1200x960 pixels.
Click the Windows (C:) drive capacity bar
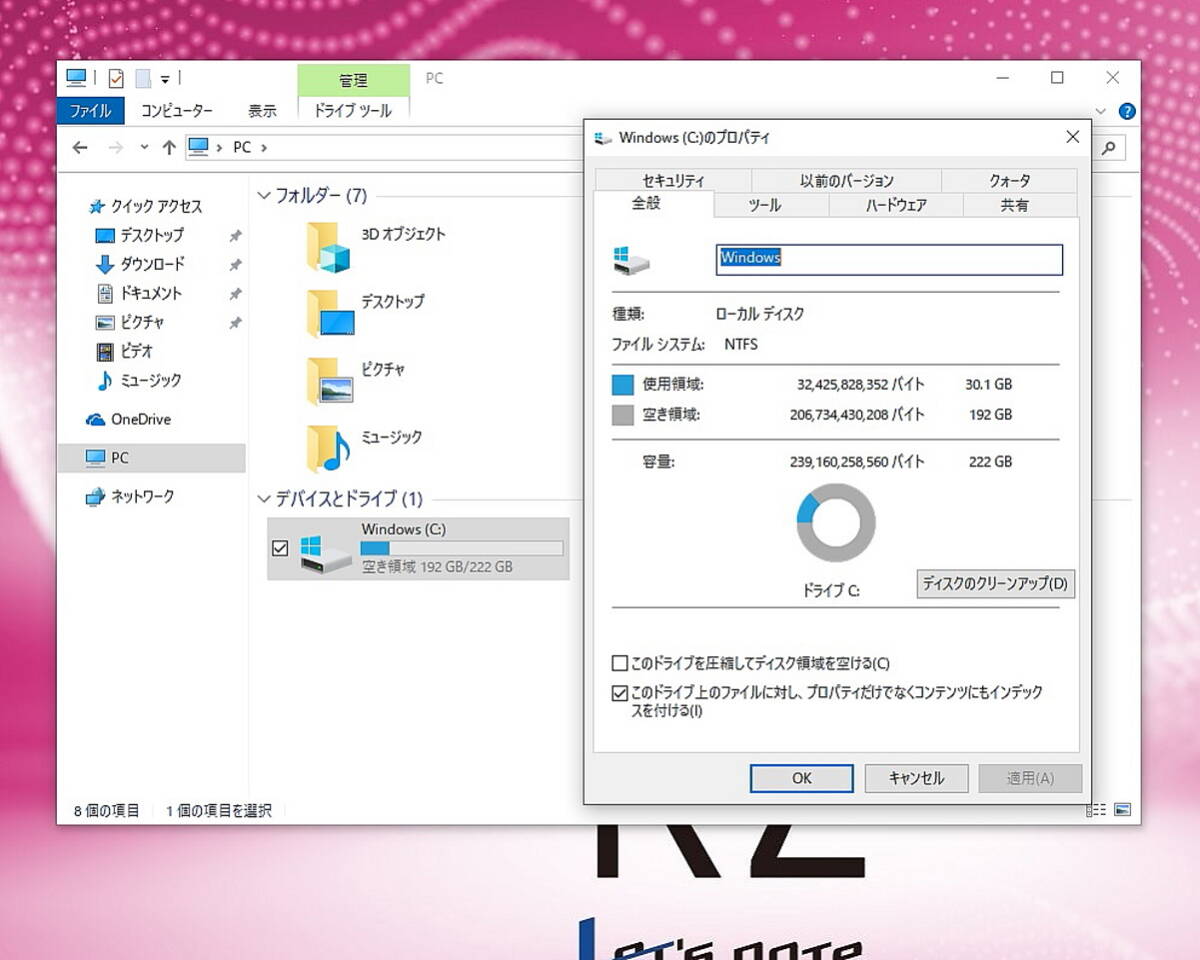(461, 548)
